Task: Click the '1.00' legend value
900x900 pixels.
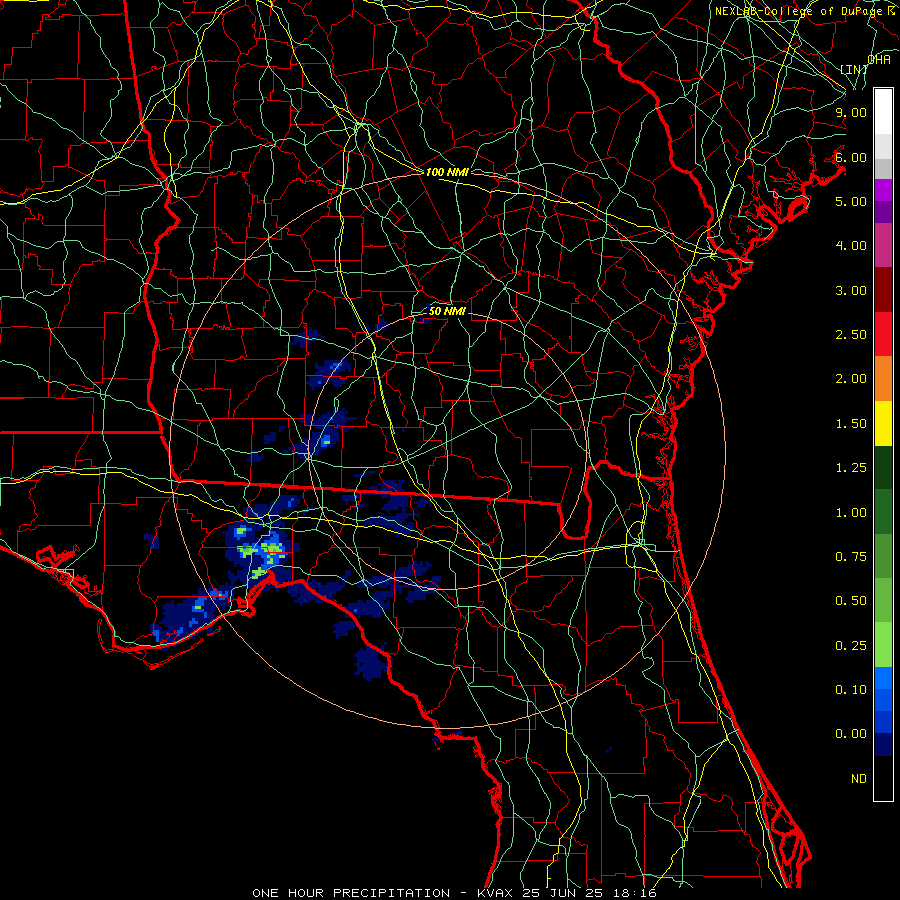Action: pos(851,513)
